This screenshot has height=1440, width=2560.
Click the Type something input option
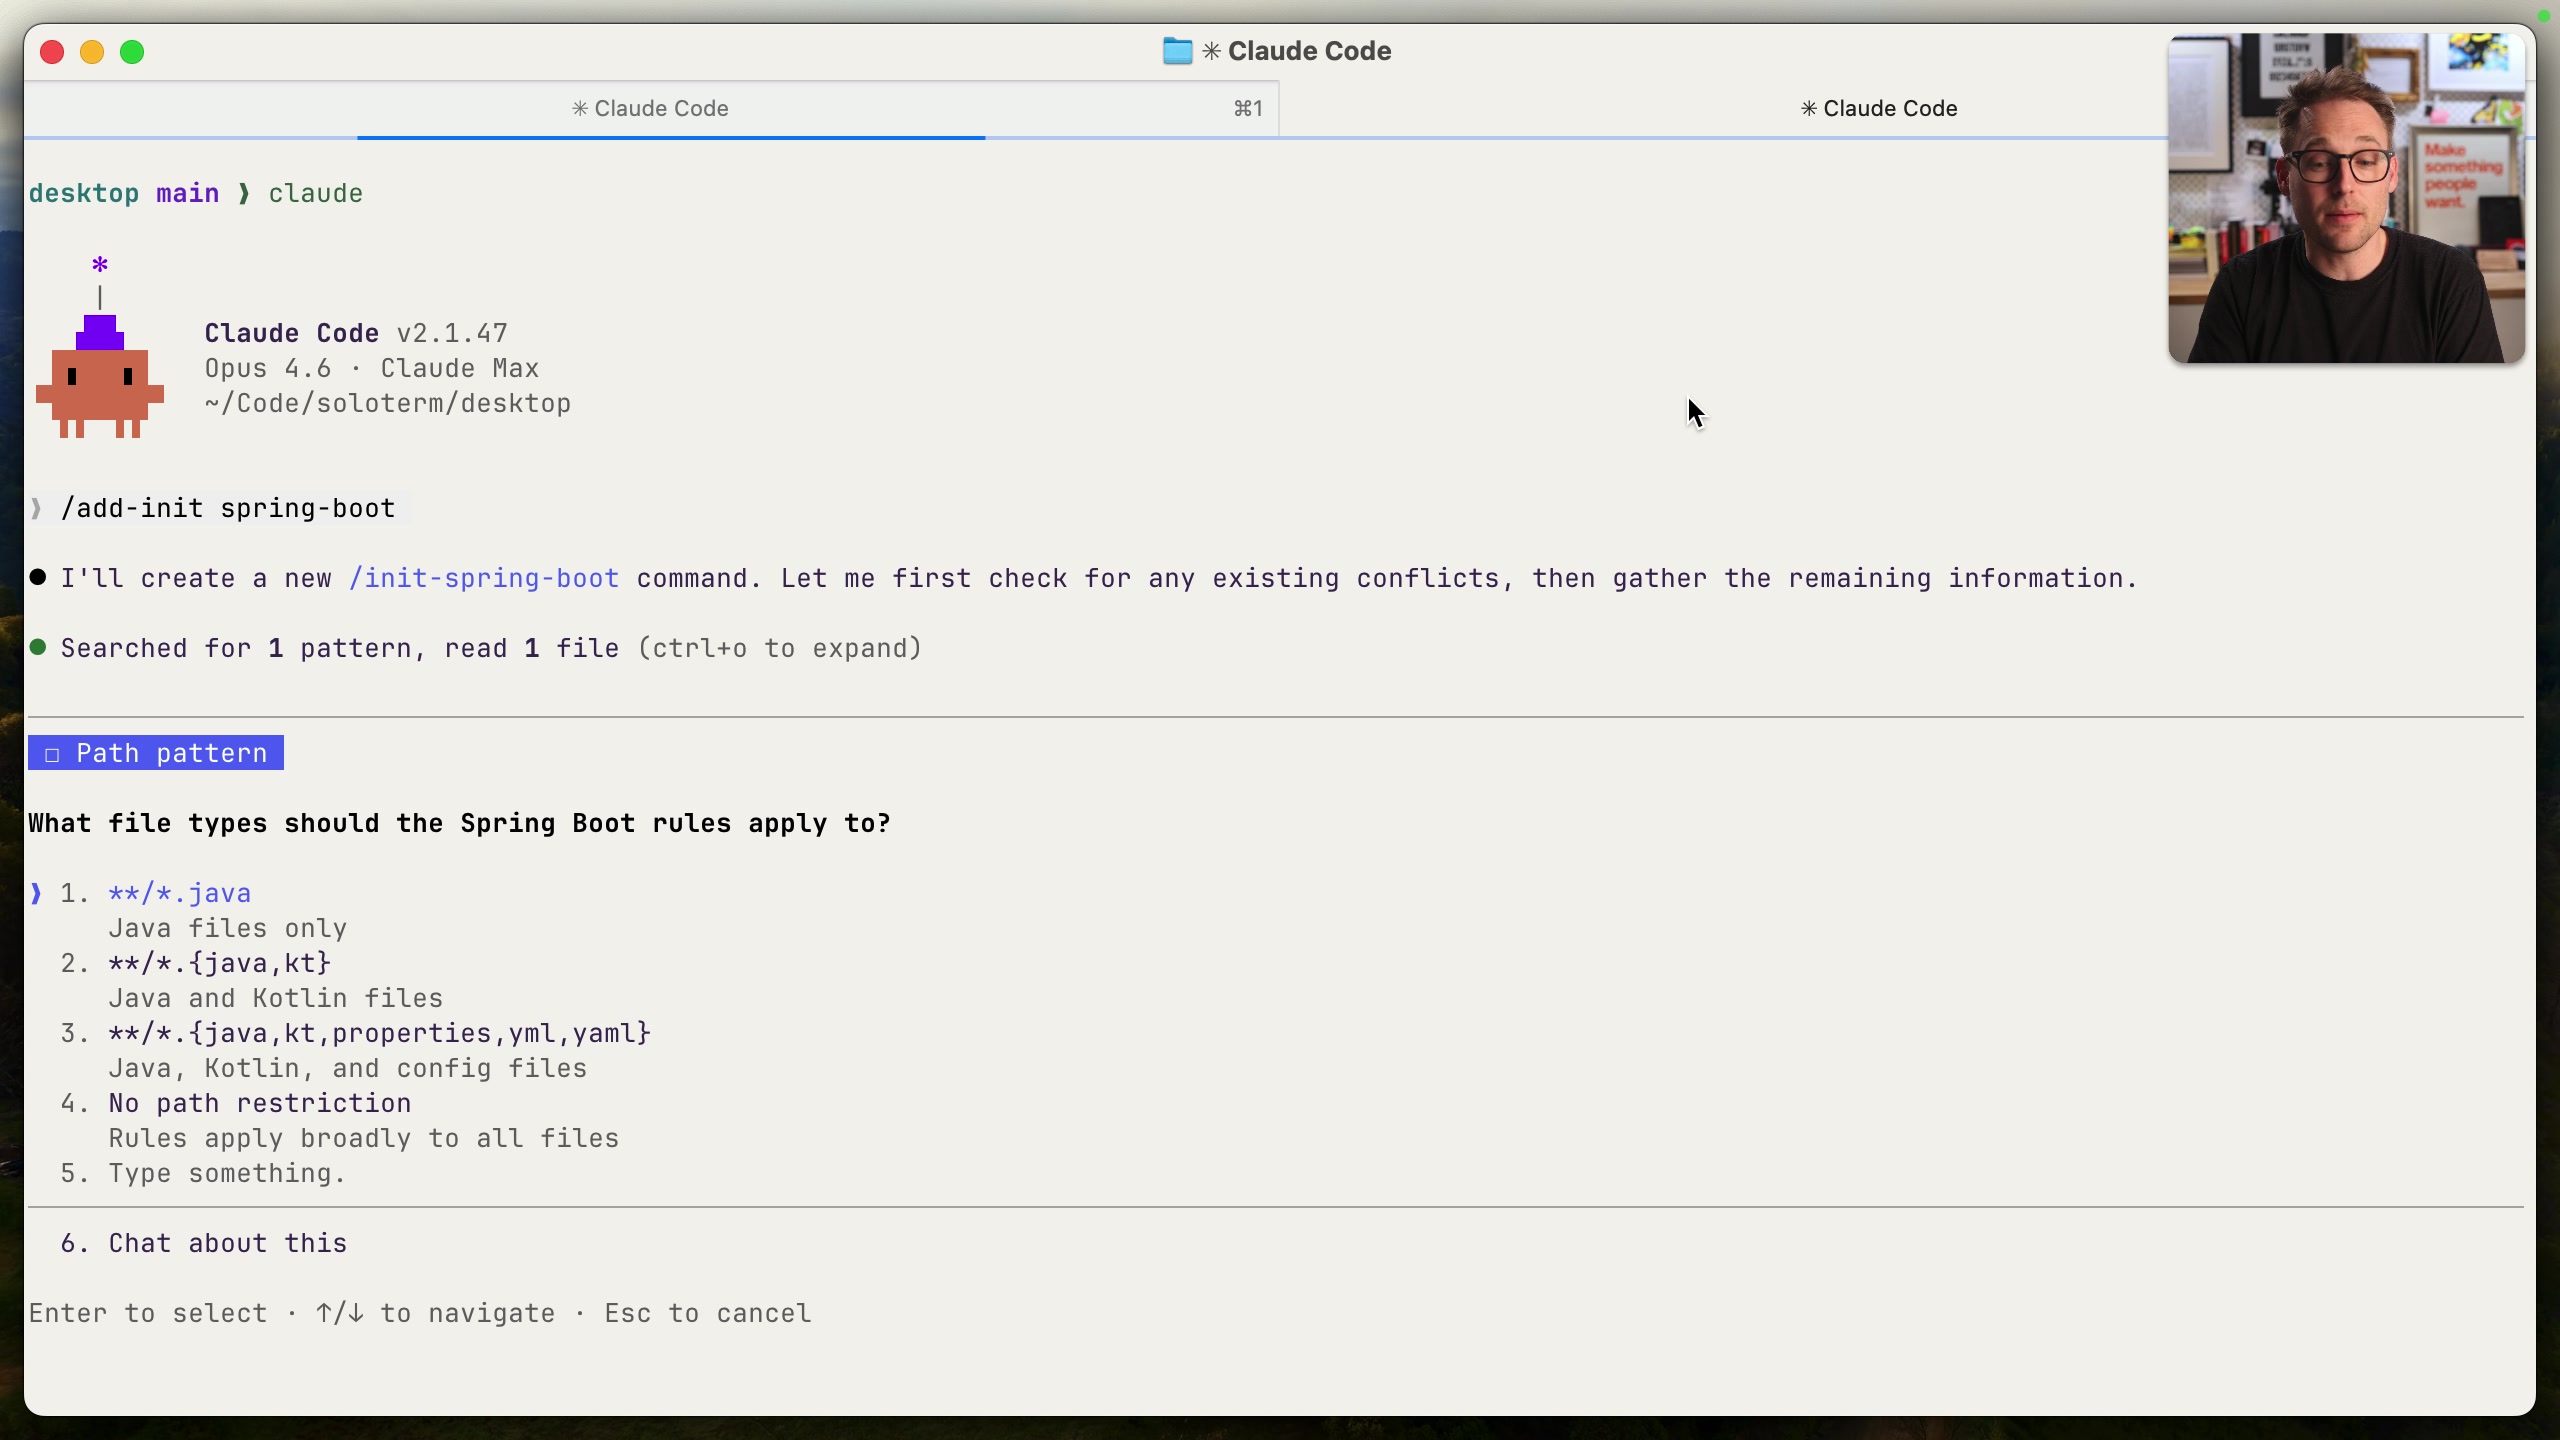(x=228, y=1173)
